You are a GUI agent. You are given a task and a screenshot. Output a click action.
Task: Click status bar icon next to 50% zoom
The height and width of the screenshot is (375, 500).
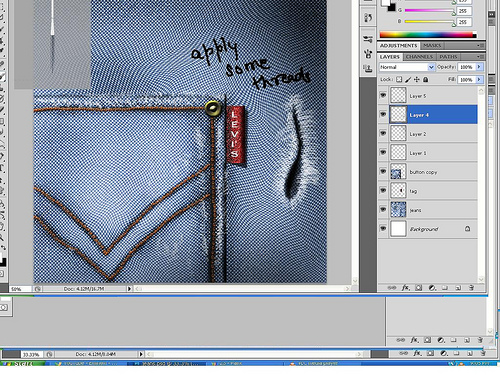coord(38,289)
